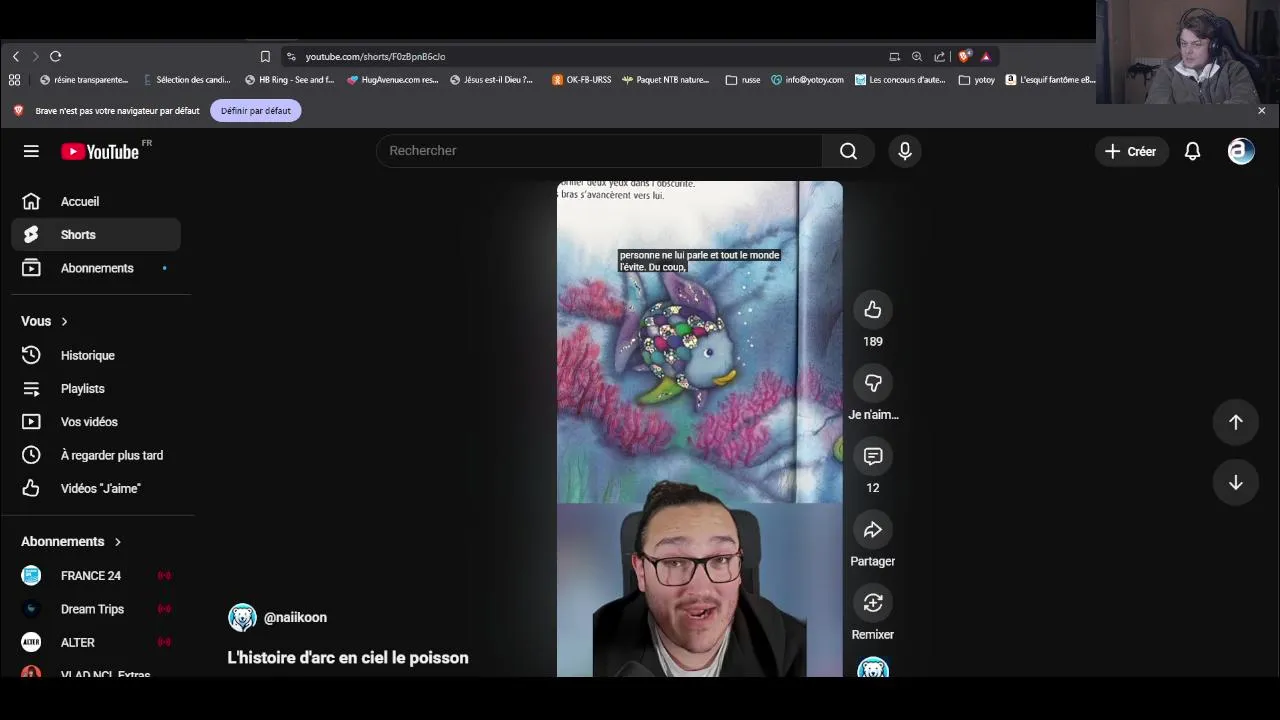The image size is (1280, 720).
Task: Open the Dream Trips subscription channel
Action: pyautogui.click(x=96, y=609)
